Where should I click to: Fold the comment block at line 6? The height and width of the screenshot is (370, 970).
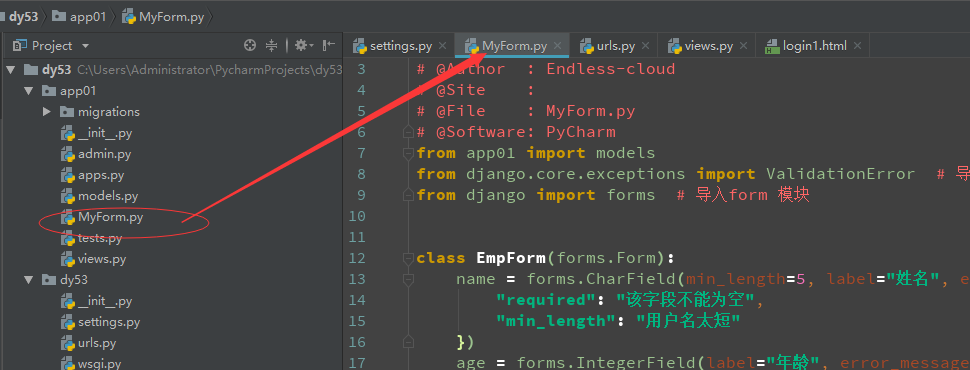[408, 132]
